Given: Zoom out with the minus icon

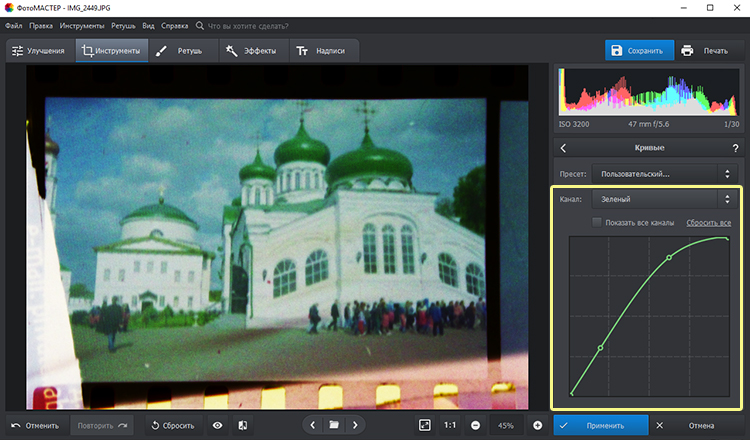Looking at the screenshot, I should pyautogui.click(x=475, y=425).
